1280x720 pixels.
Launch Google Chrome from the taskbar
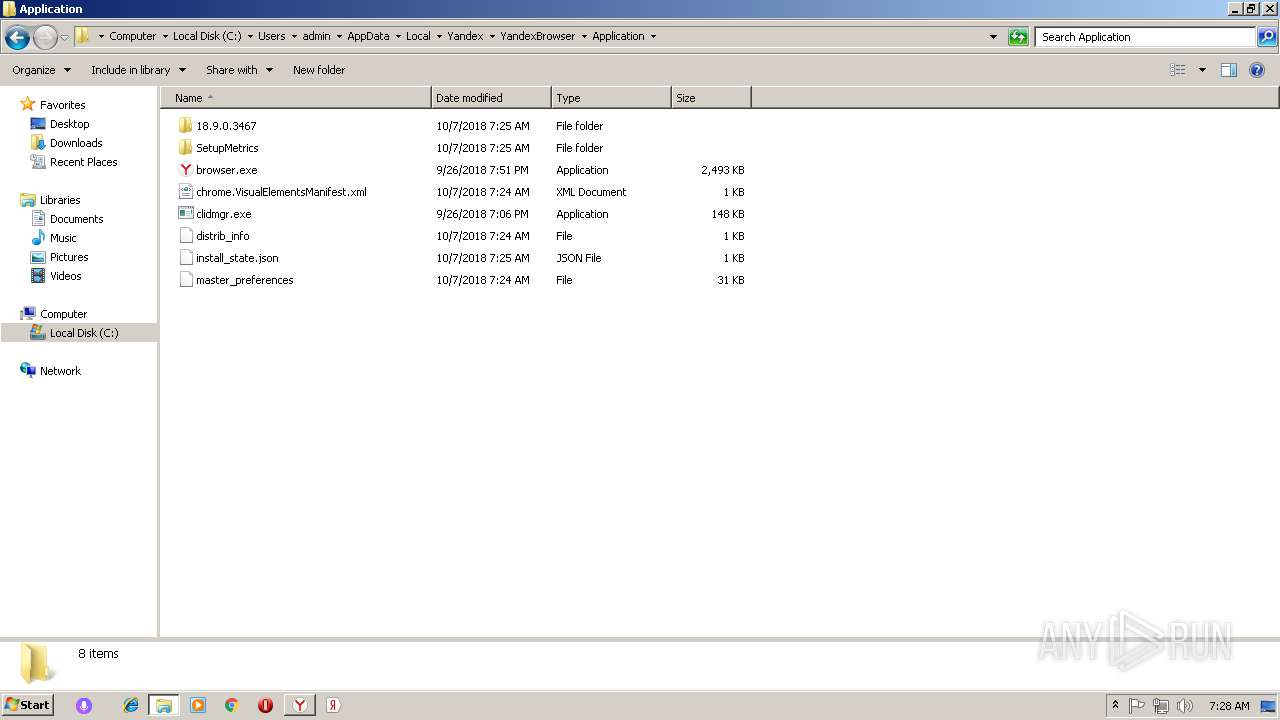pos(231,705)
